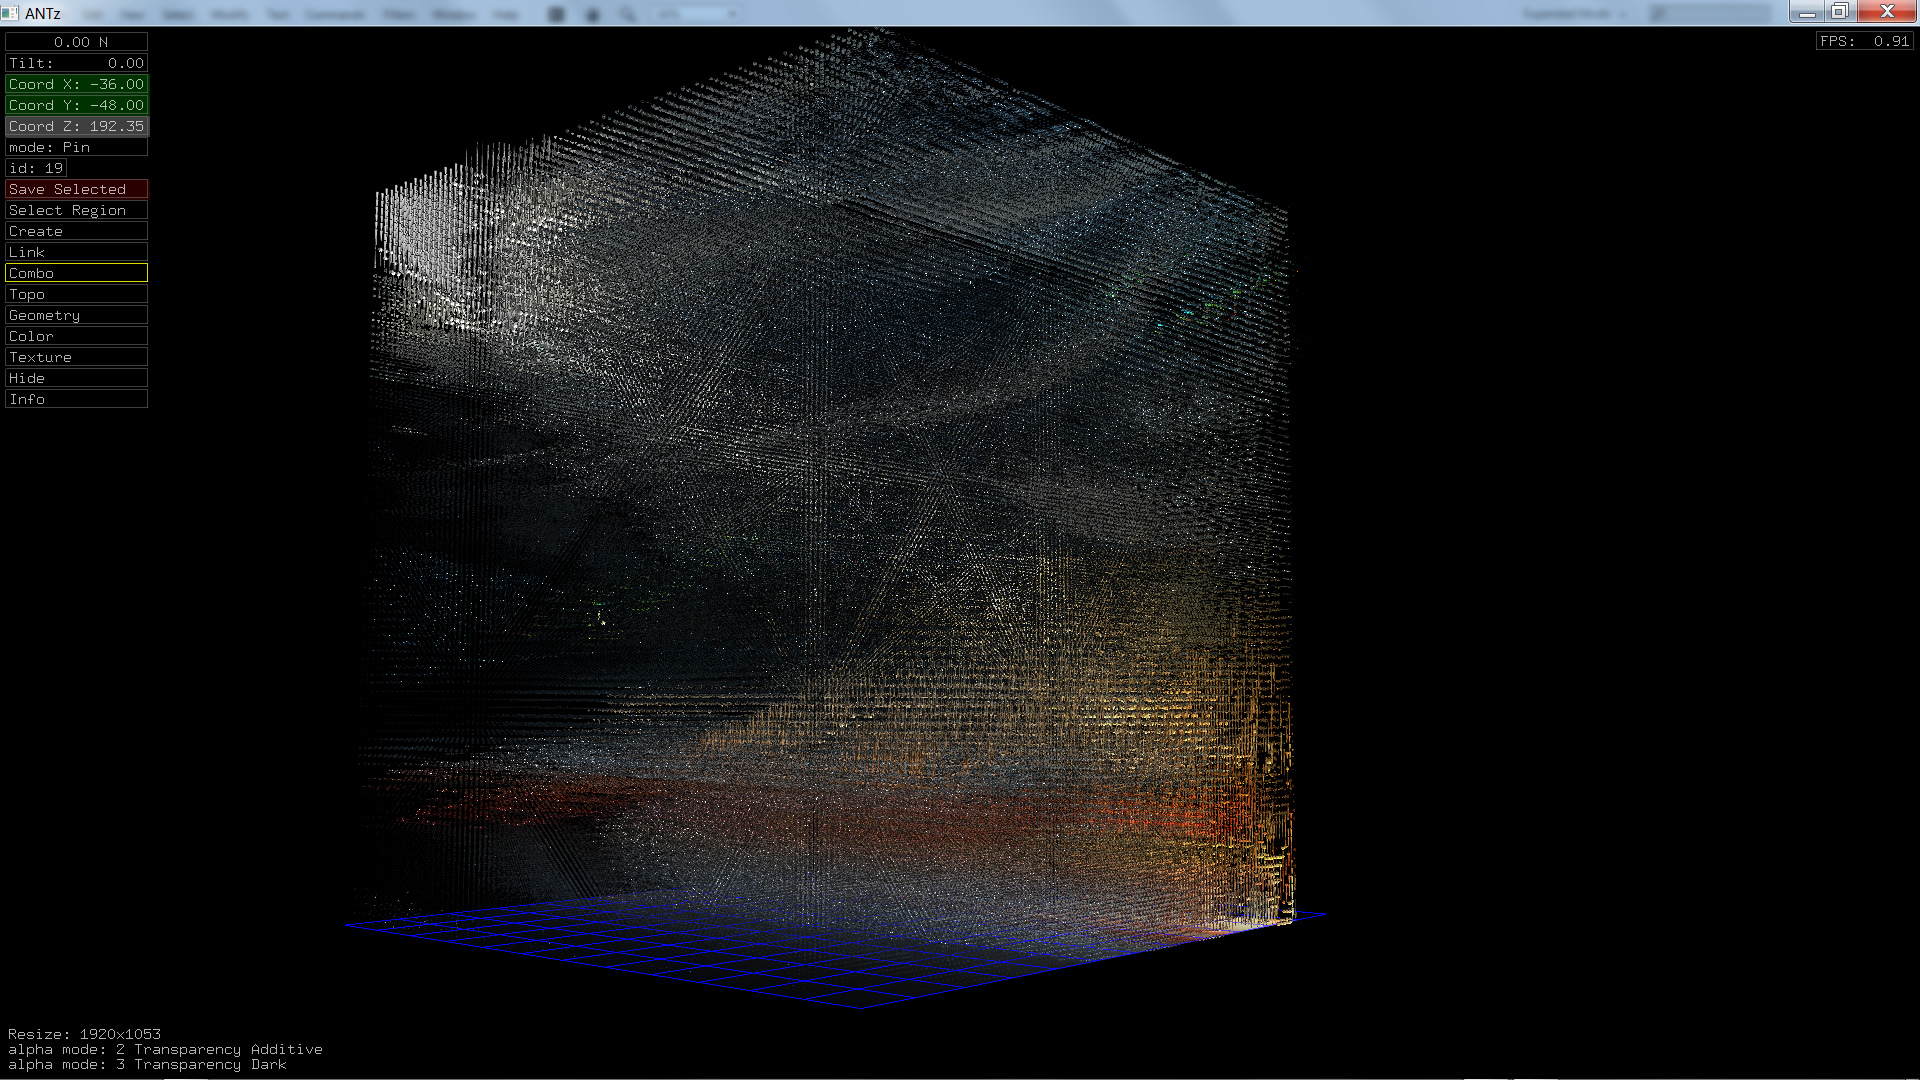Select the highlighted Combo entry
This screenshot has height=1080, width=1920.
coord(76,273)
